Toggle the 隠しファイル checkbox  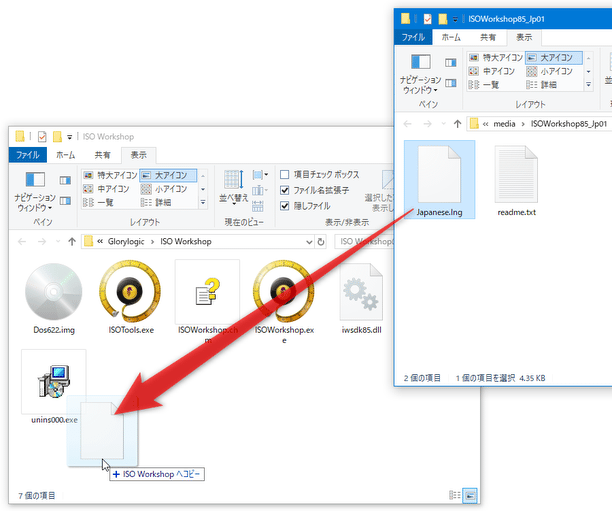click(x=285, y=204)
